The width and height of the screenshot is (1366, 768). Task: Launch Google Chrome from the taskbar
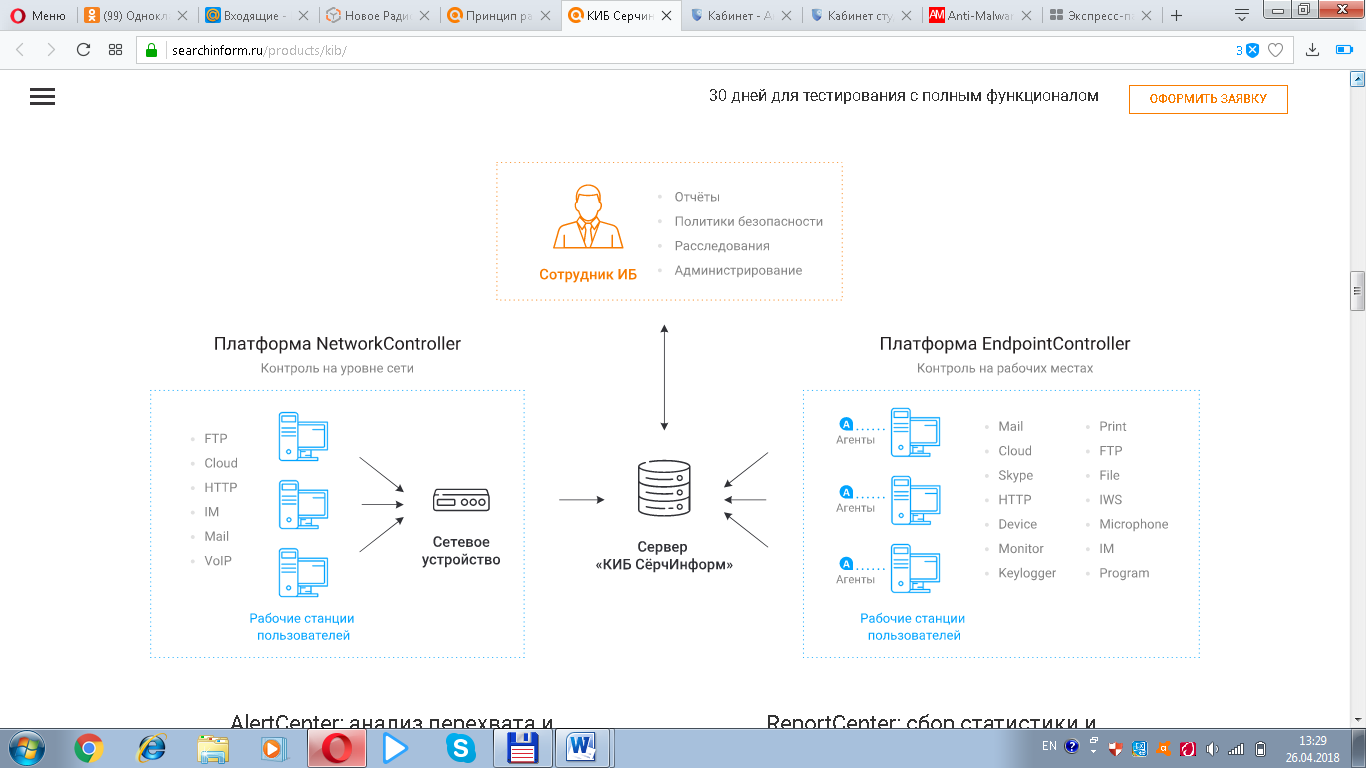tap(89, 748)
